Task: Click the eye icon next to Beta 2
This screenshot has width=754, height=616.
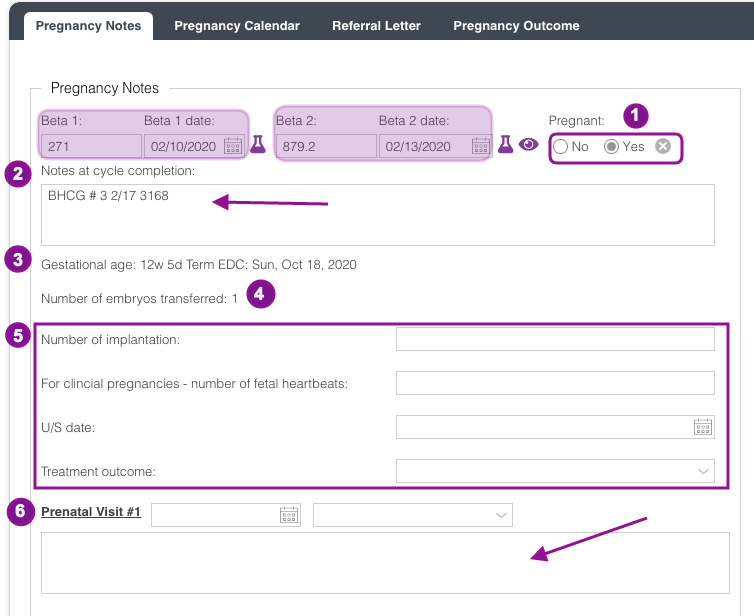Action: [x=529, y=145]
